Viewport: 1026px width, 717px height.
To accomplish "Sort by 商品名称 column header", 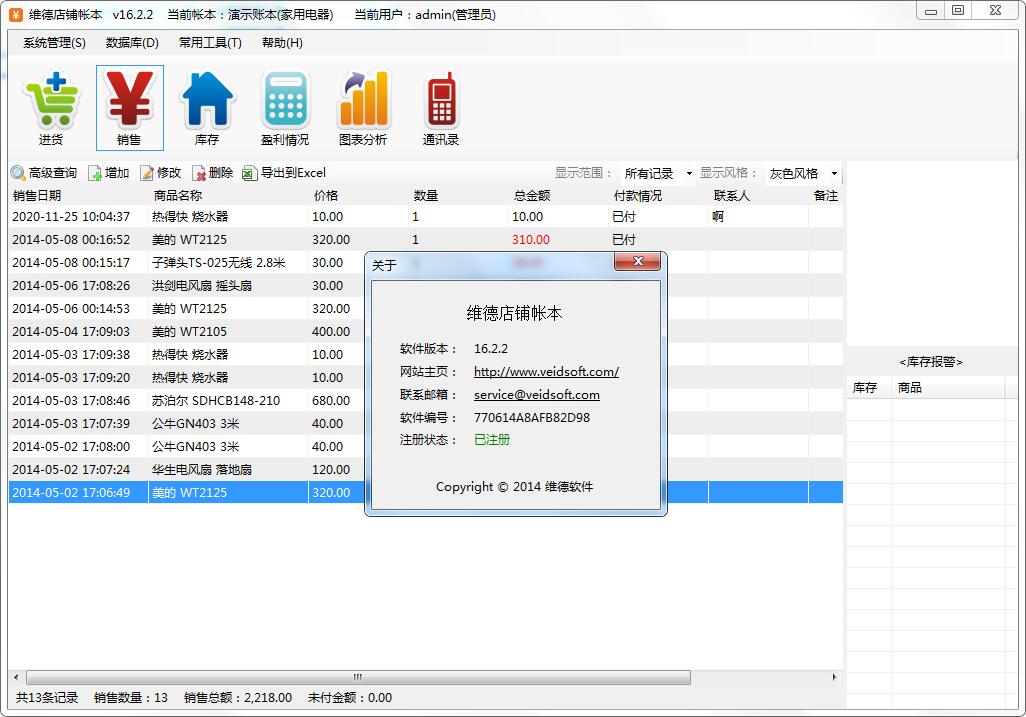I will coord(229,196).
